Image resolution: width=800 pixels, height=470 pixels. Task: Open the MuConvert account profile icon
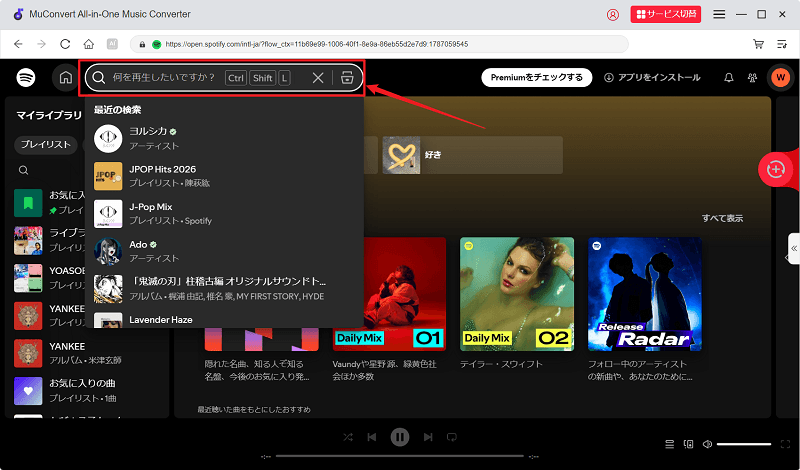point(613,14)
